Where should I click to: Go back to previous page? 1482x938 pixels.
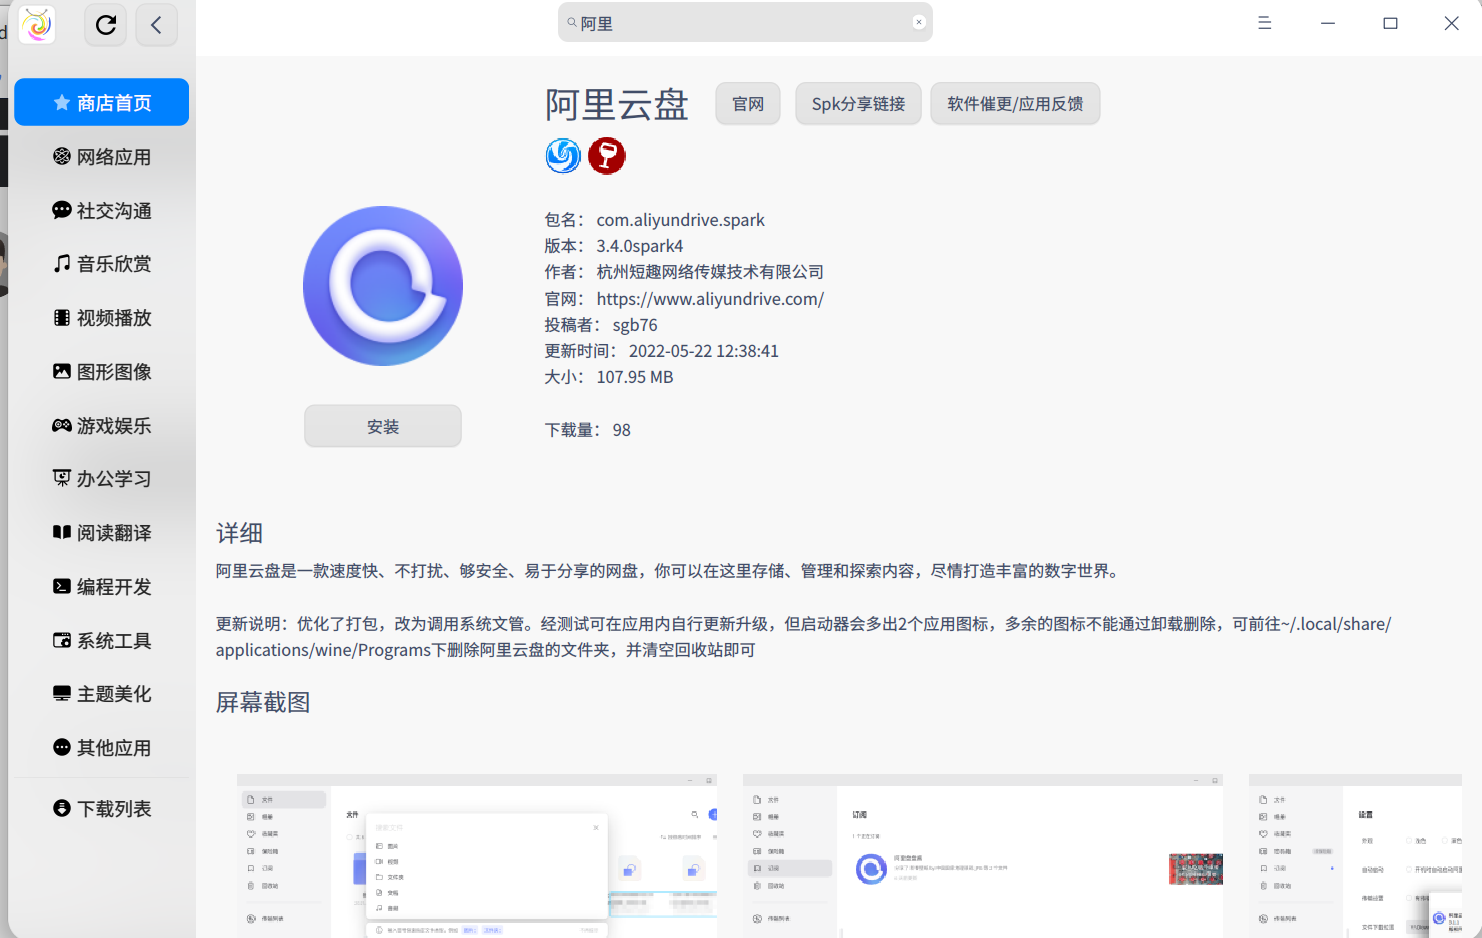click(156, 25)
